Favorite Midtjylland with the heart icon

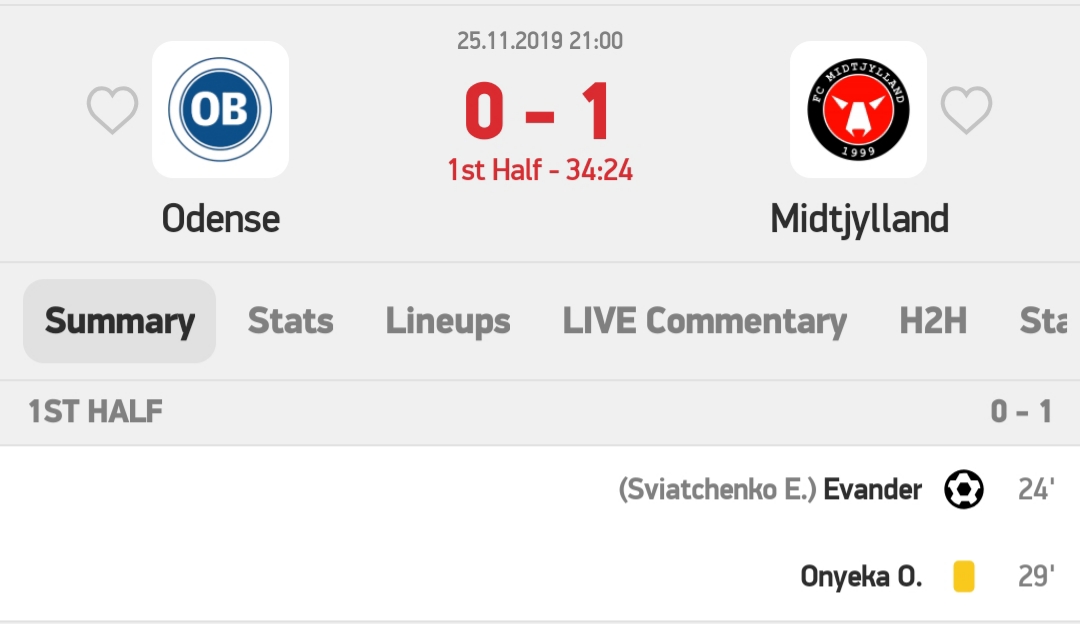pyautogui.click(x=966, y=110)
